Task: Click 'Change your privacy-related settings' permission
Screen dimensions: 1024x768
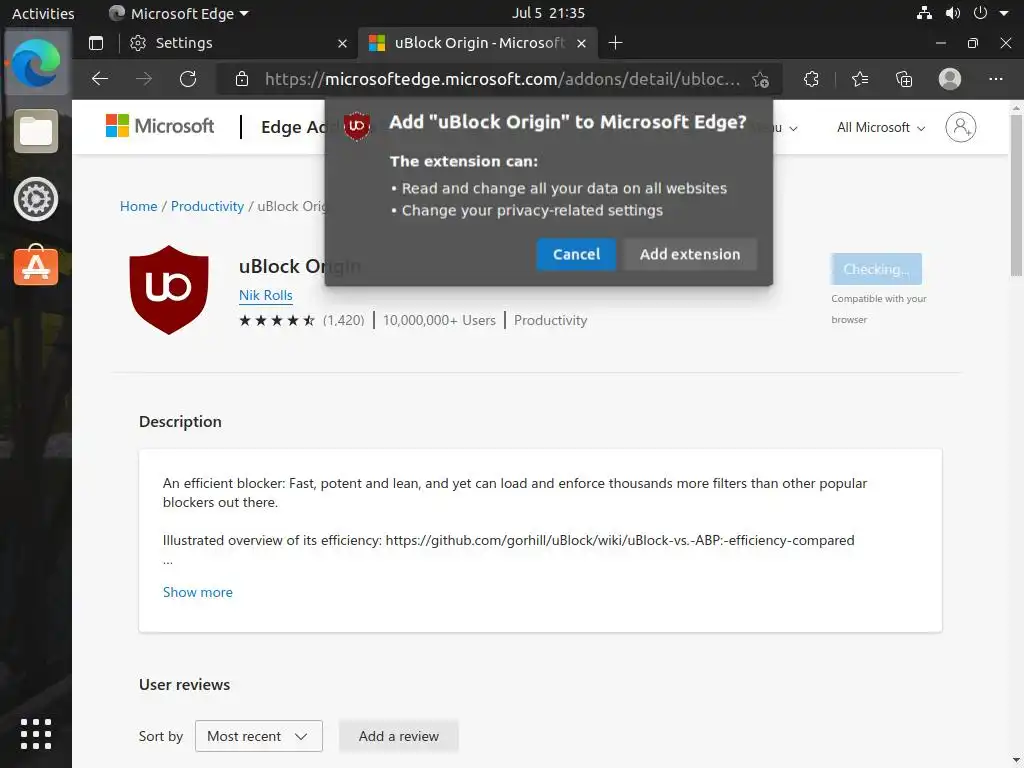Action: click(x=532, y=210)
